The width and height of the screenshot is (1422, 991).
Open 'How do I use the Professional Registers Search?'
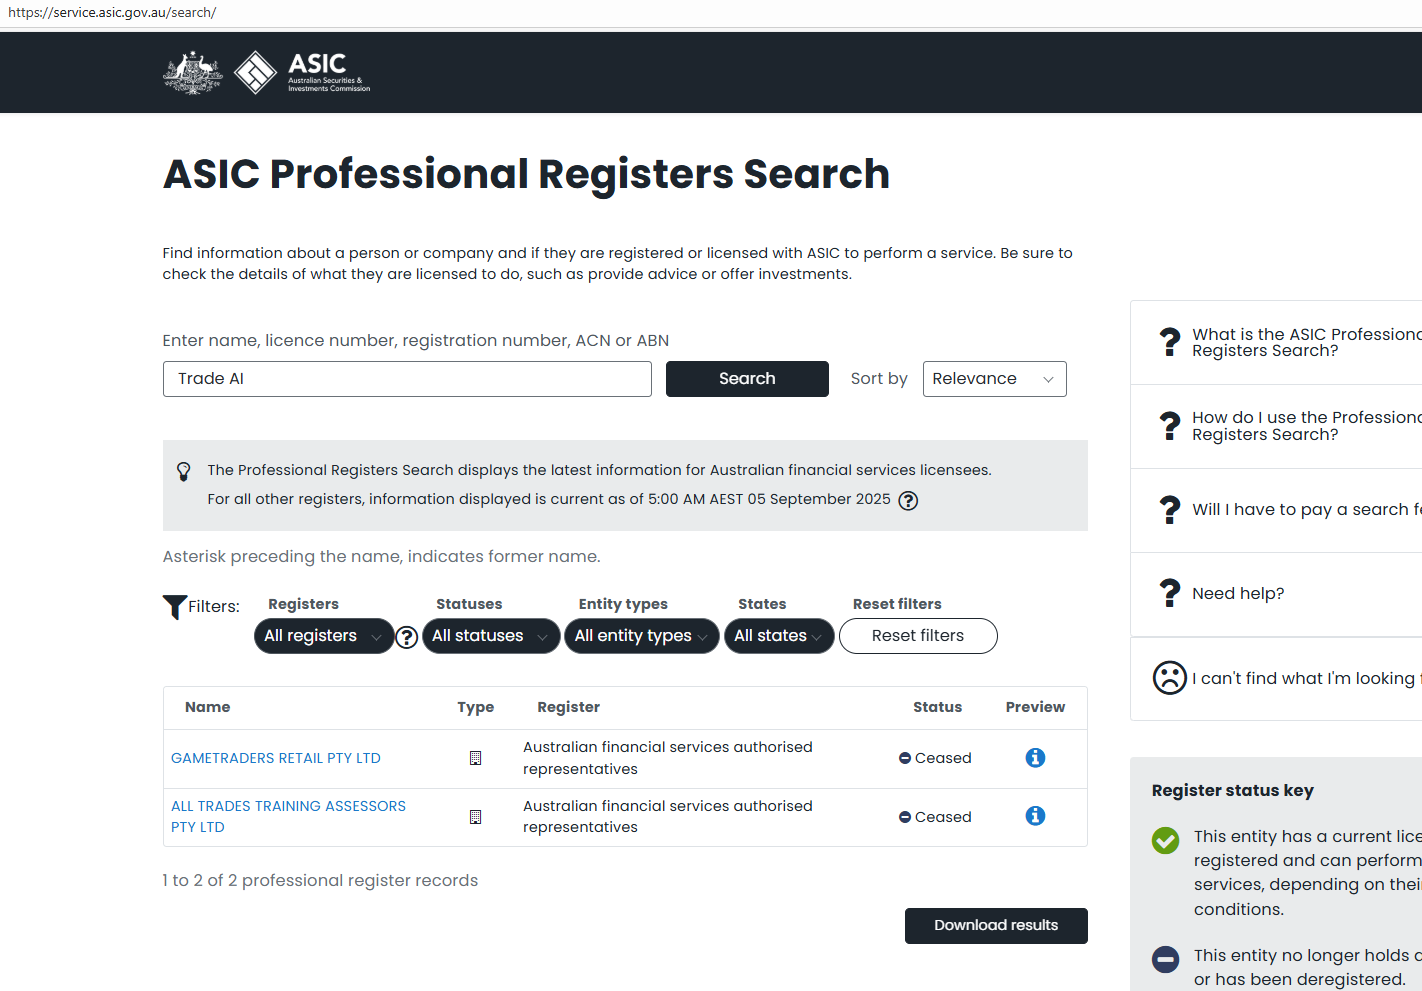(x=1306, y=426)
